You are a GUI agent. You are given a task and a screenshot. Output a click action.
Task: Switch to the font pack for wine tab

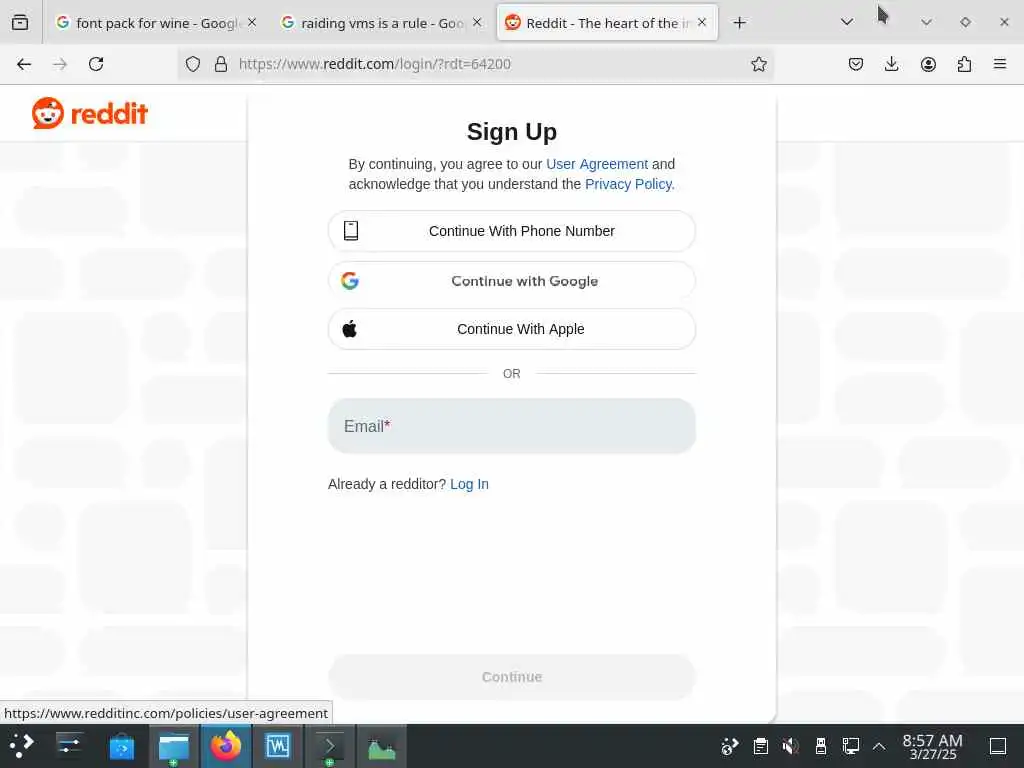coord(155,23)
